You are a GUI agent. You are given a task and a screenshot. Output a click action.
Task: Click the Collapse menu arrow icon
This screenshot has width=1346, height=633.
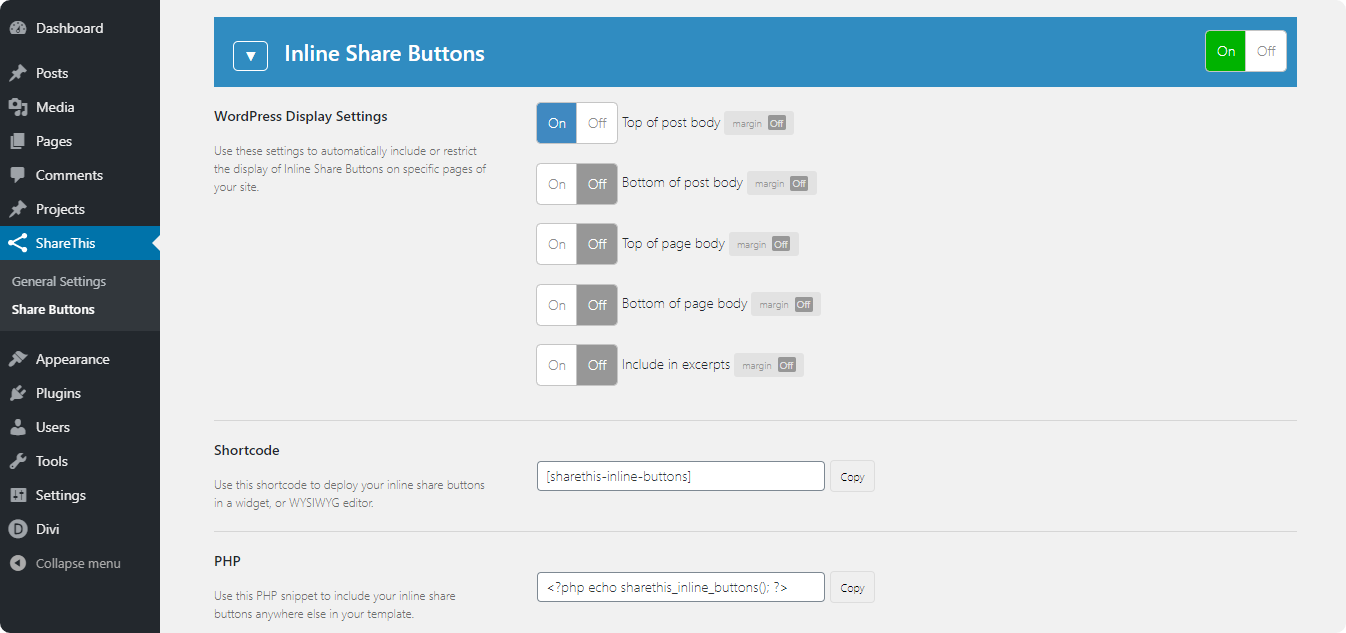[x=18, y=563]
